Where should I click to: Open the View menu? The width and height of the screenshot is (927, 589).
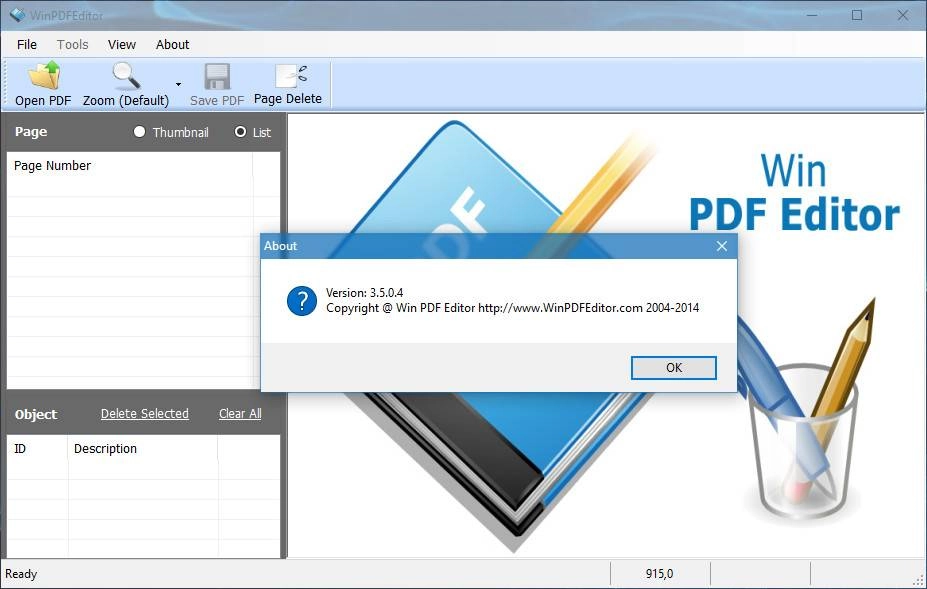(122, 44)
